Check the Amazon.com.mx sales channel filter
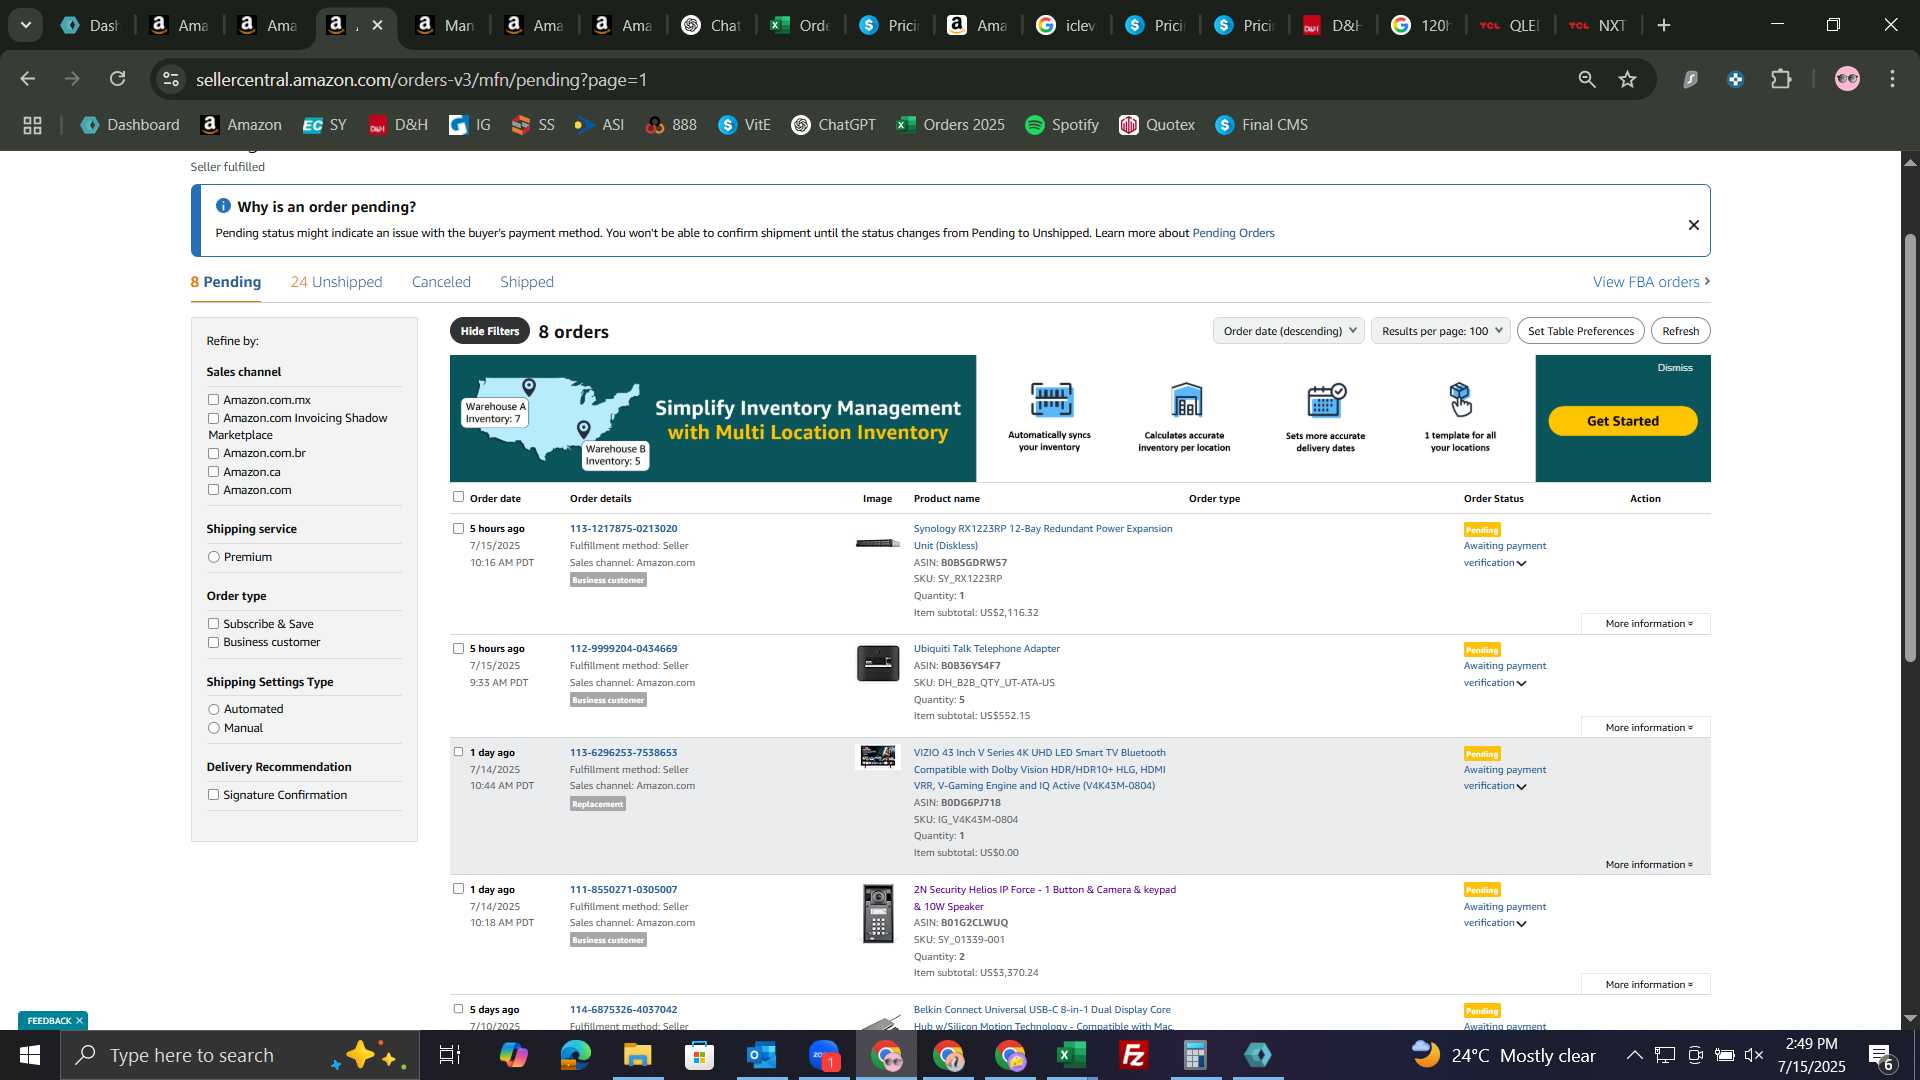The width and height of the screenshot is (1920, 1080). coord(213,400)
